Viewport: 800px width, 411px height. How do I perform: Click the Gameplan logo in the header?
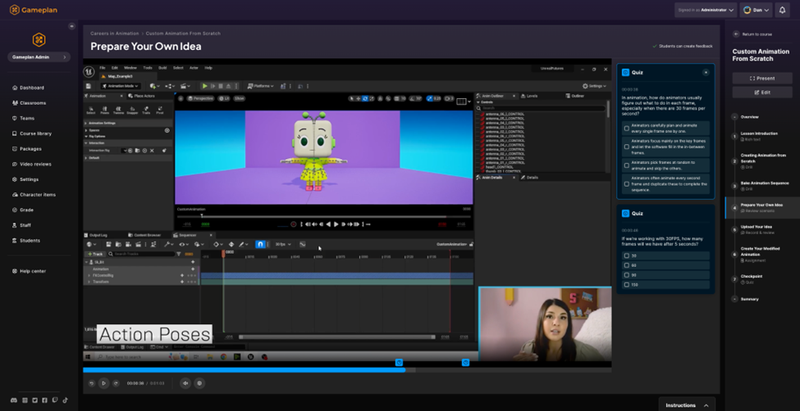click(x=33, y=10)
